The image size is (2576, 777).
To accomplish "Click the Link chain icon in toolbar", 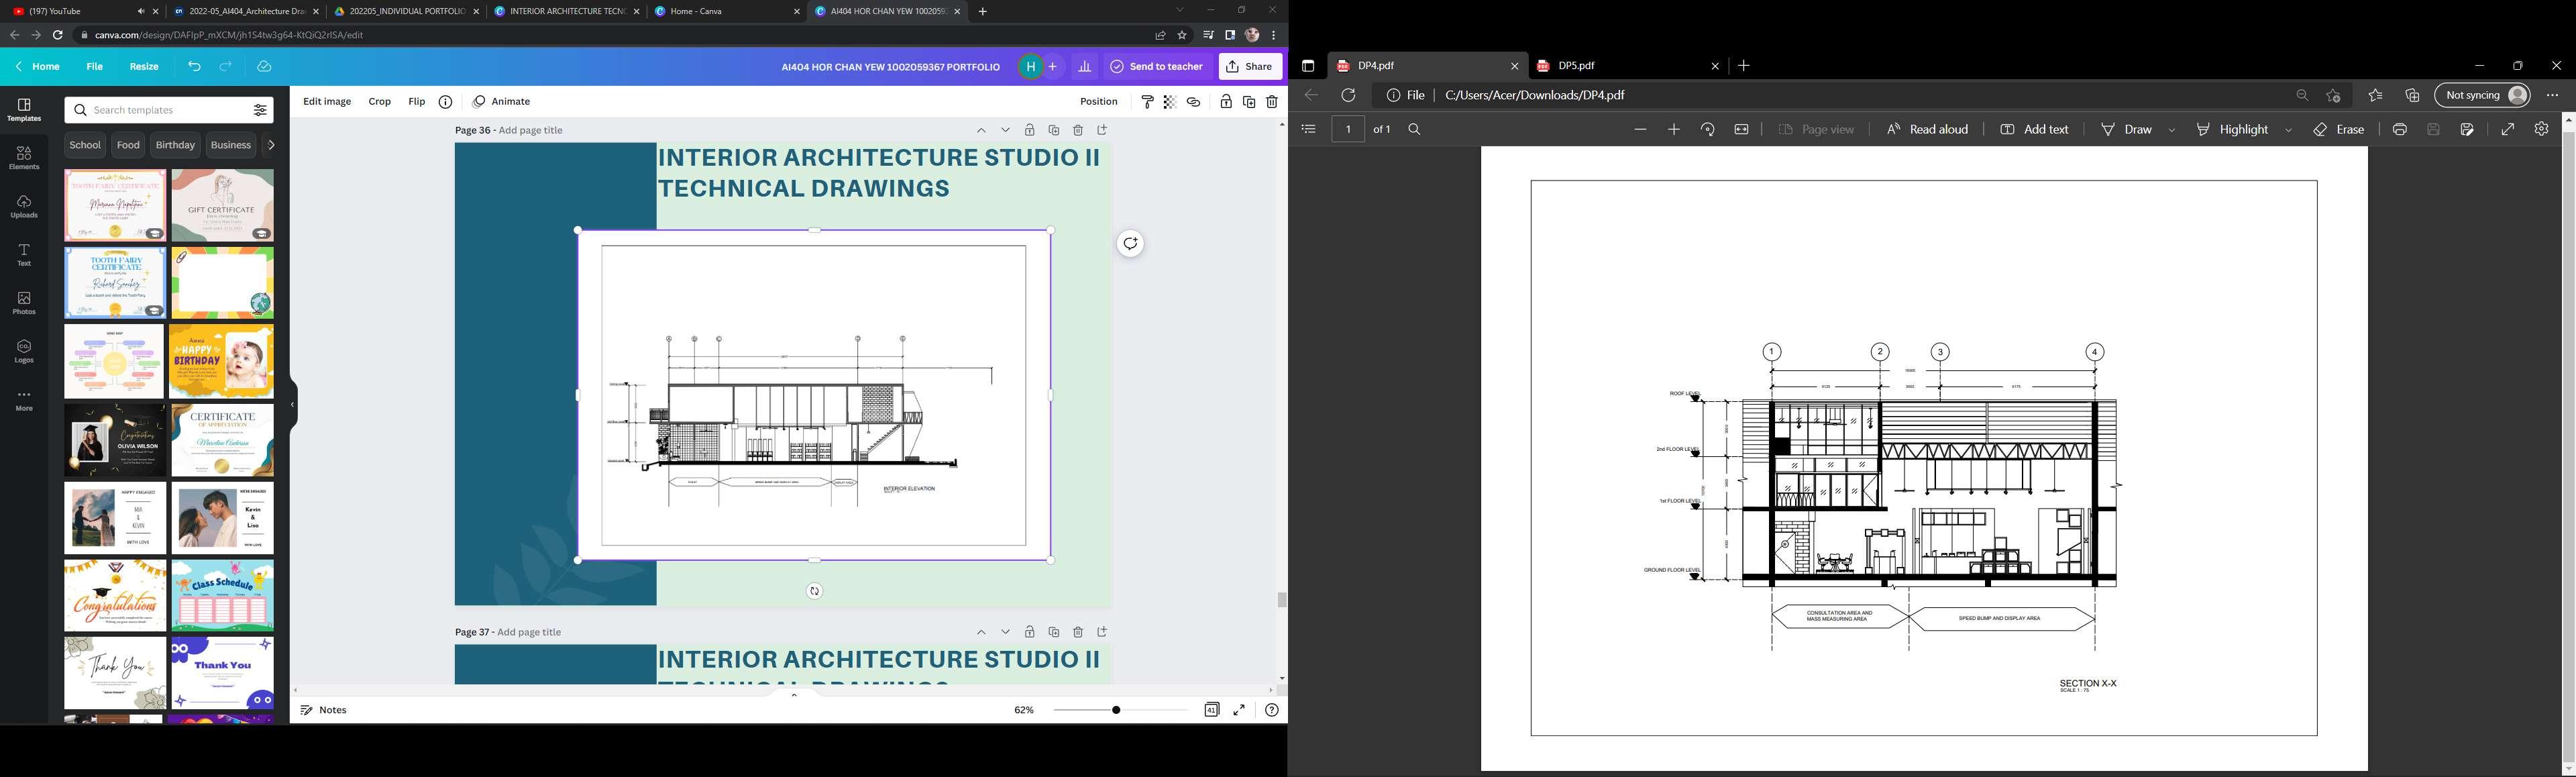I will click(1193, 102).
